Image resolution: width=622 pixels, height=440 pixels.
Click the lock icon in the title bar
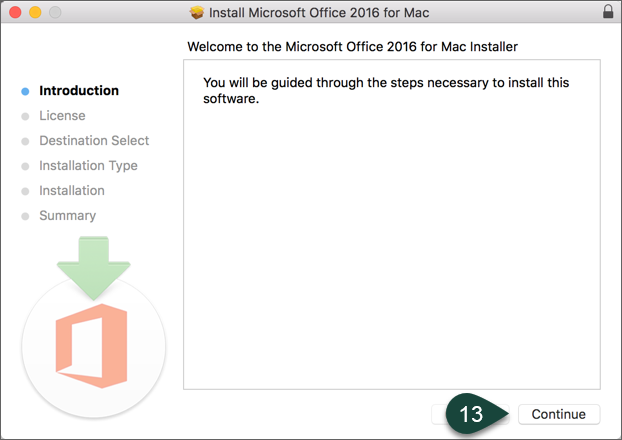[x=608, y=12]
